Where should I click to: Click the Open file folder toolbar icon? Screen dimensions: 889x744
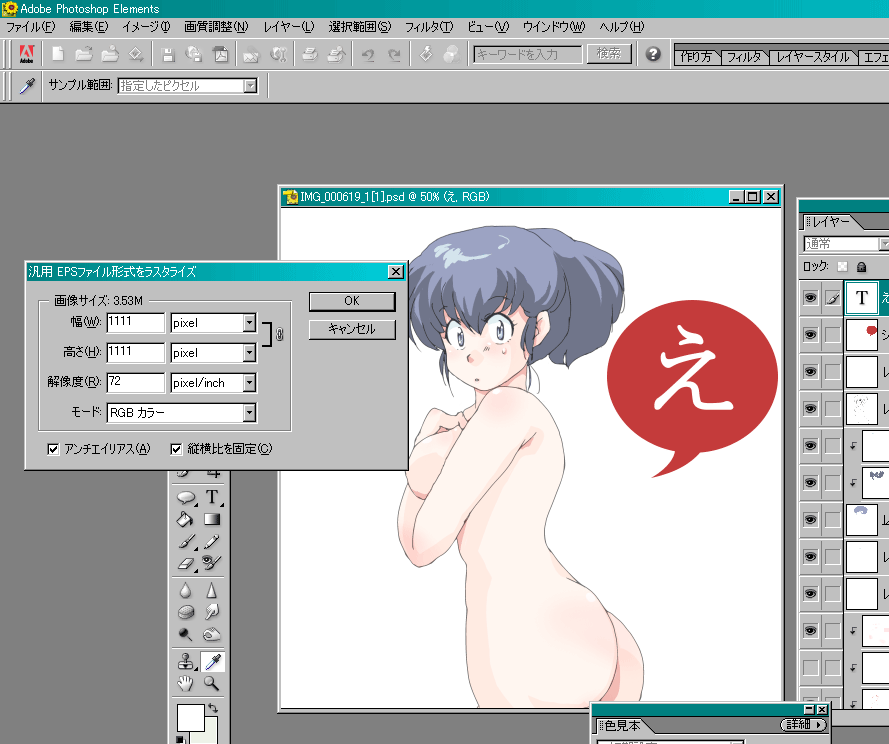click(x=83, y=54)
